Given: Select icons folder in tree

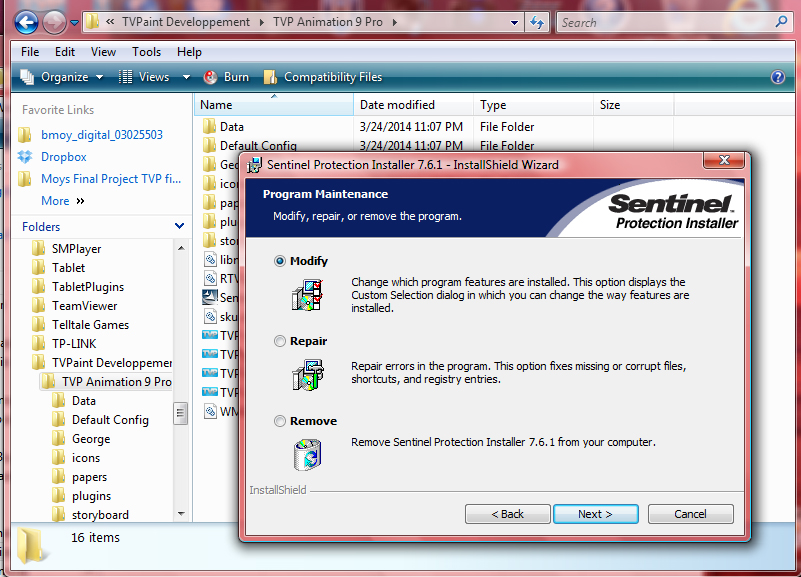Looking at the screenshot, I should pyautogui.click(x=86, y=458).
